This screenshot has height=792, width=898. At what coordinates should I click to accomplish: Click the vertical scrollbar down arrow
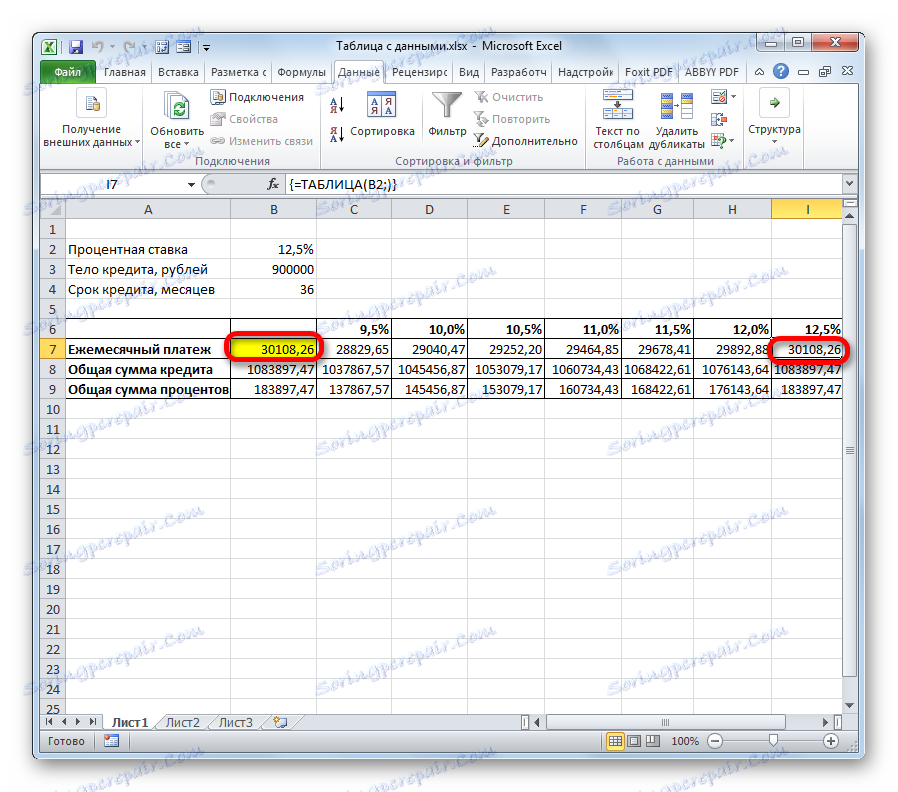tap(850, 706)
